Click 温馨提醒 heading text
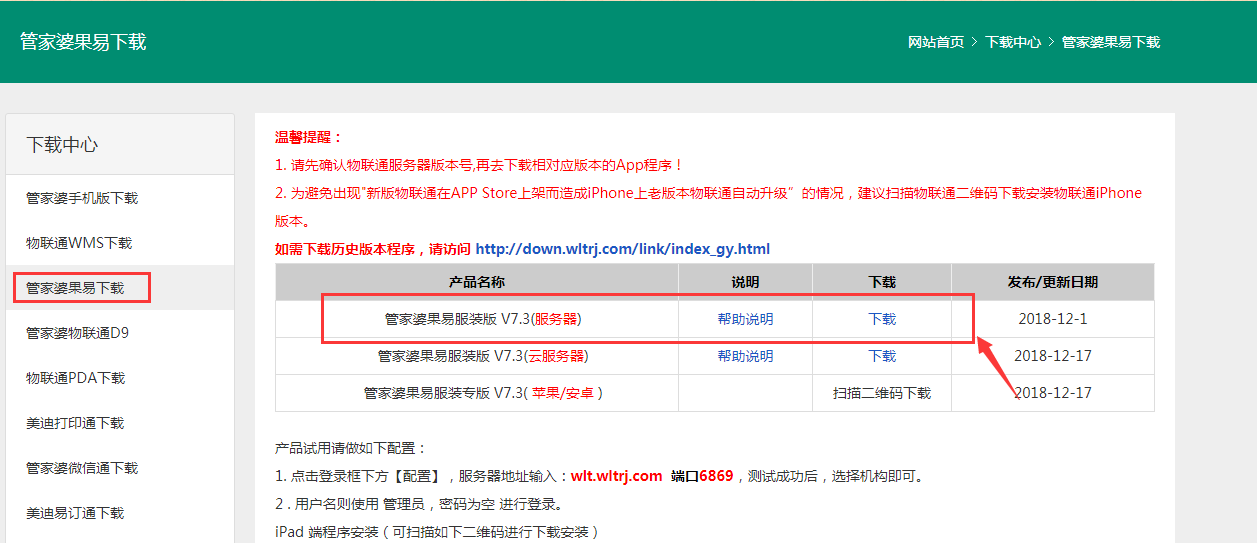This screenshot has height=543, width=1257. (x=309, y=137)
